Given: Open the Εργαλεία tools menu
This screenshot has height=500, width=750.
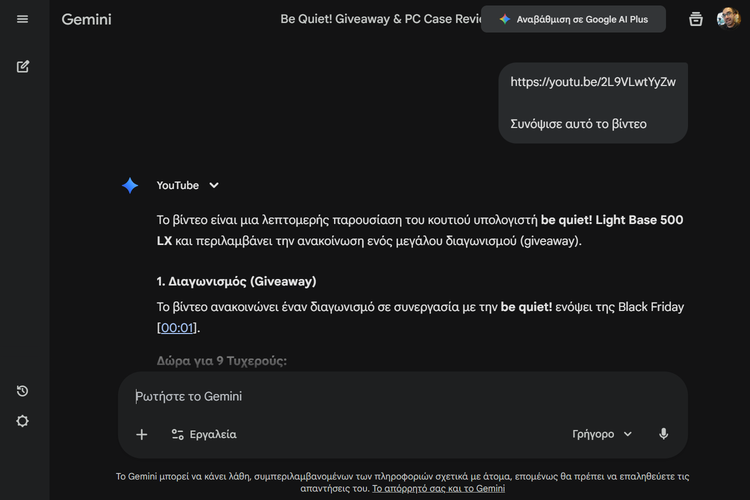Looking at the screenshot, I should pos(204,434).
